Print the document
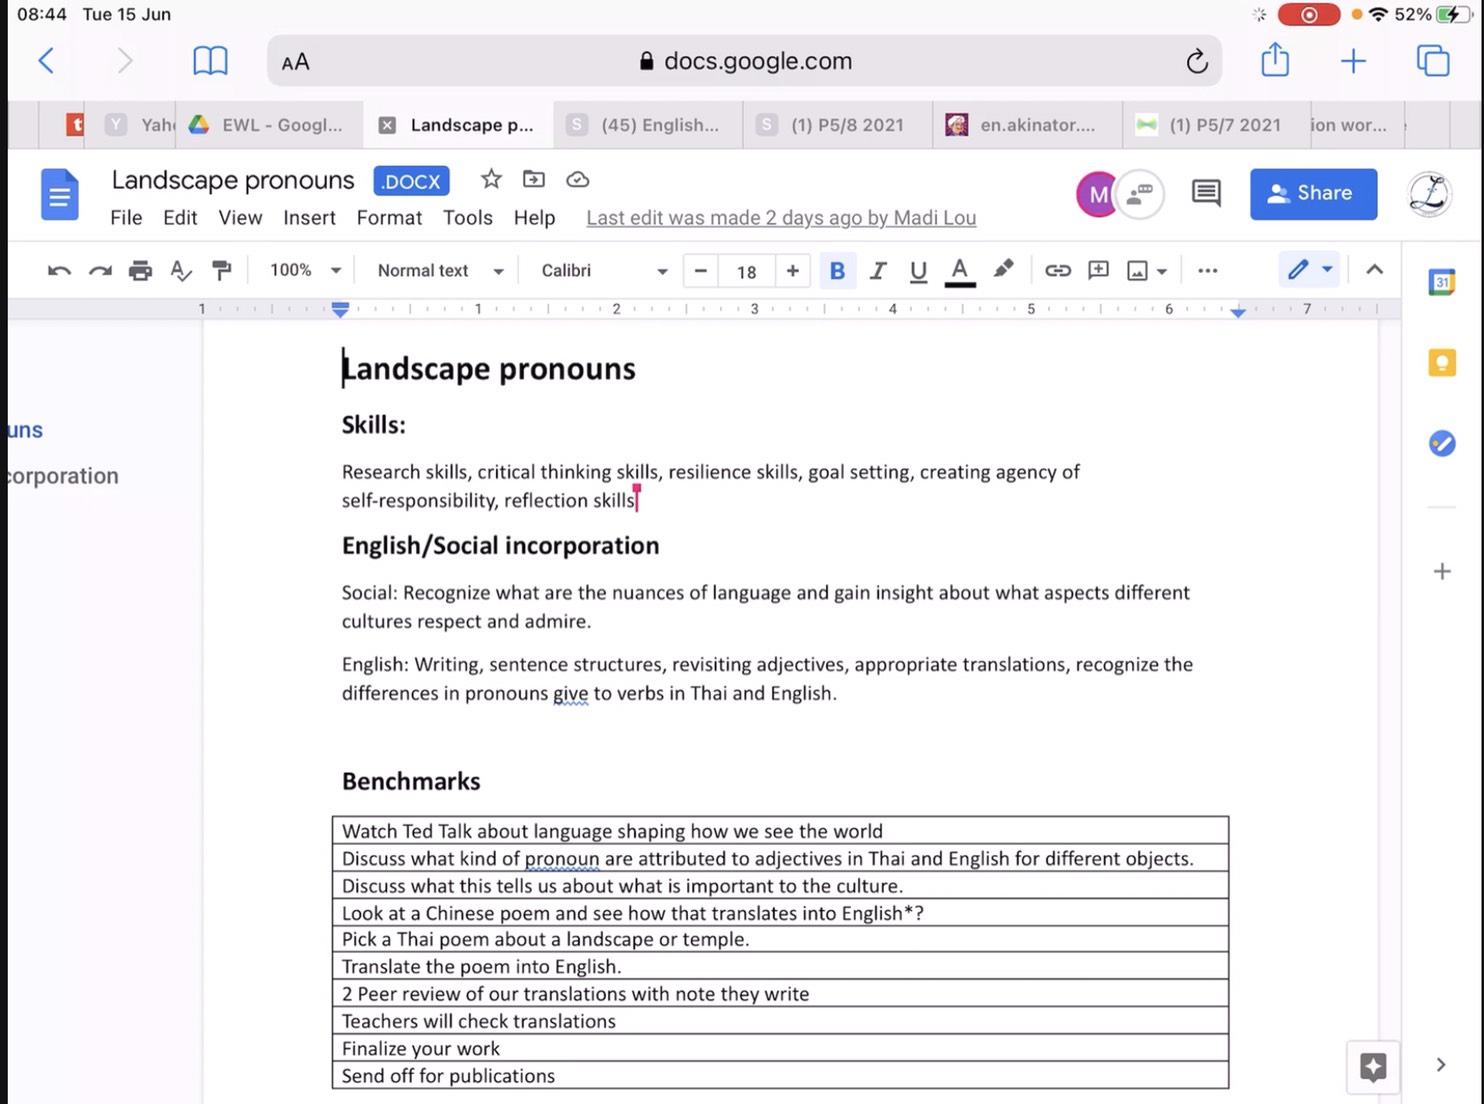Image resolution: width=1484 pixels, height=1104 pixels. point(140,271)
